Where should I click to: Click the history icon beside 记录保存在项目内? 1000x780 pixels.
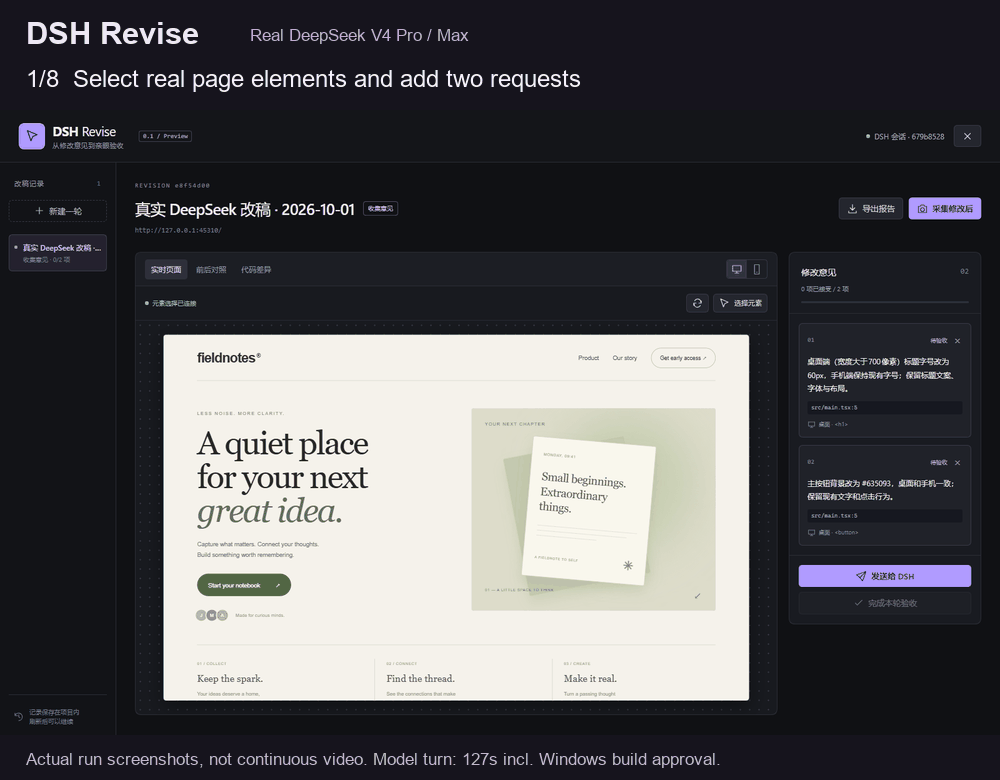tap(18, 716)
